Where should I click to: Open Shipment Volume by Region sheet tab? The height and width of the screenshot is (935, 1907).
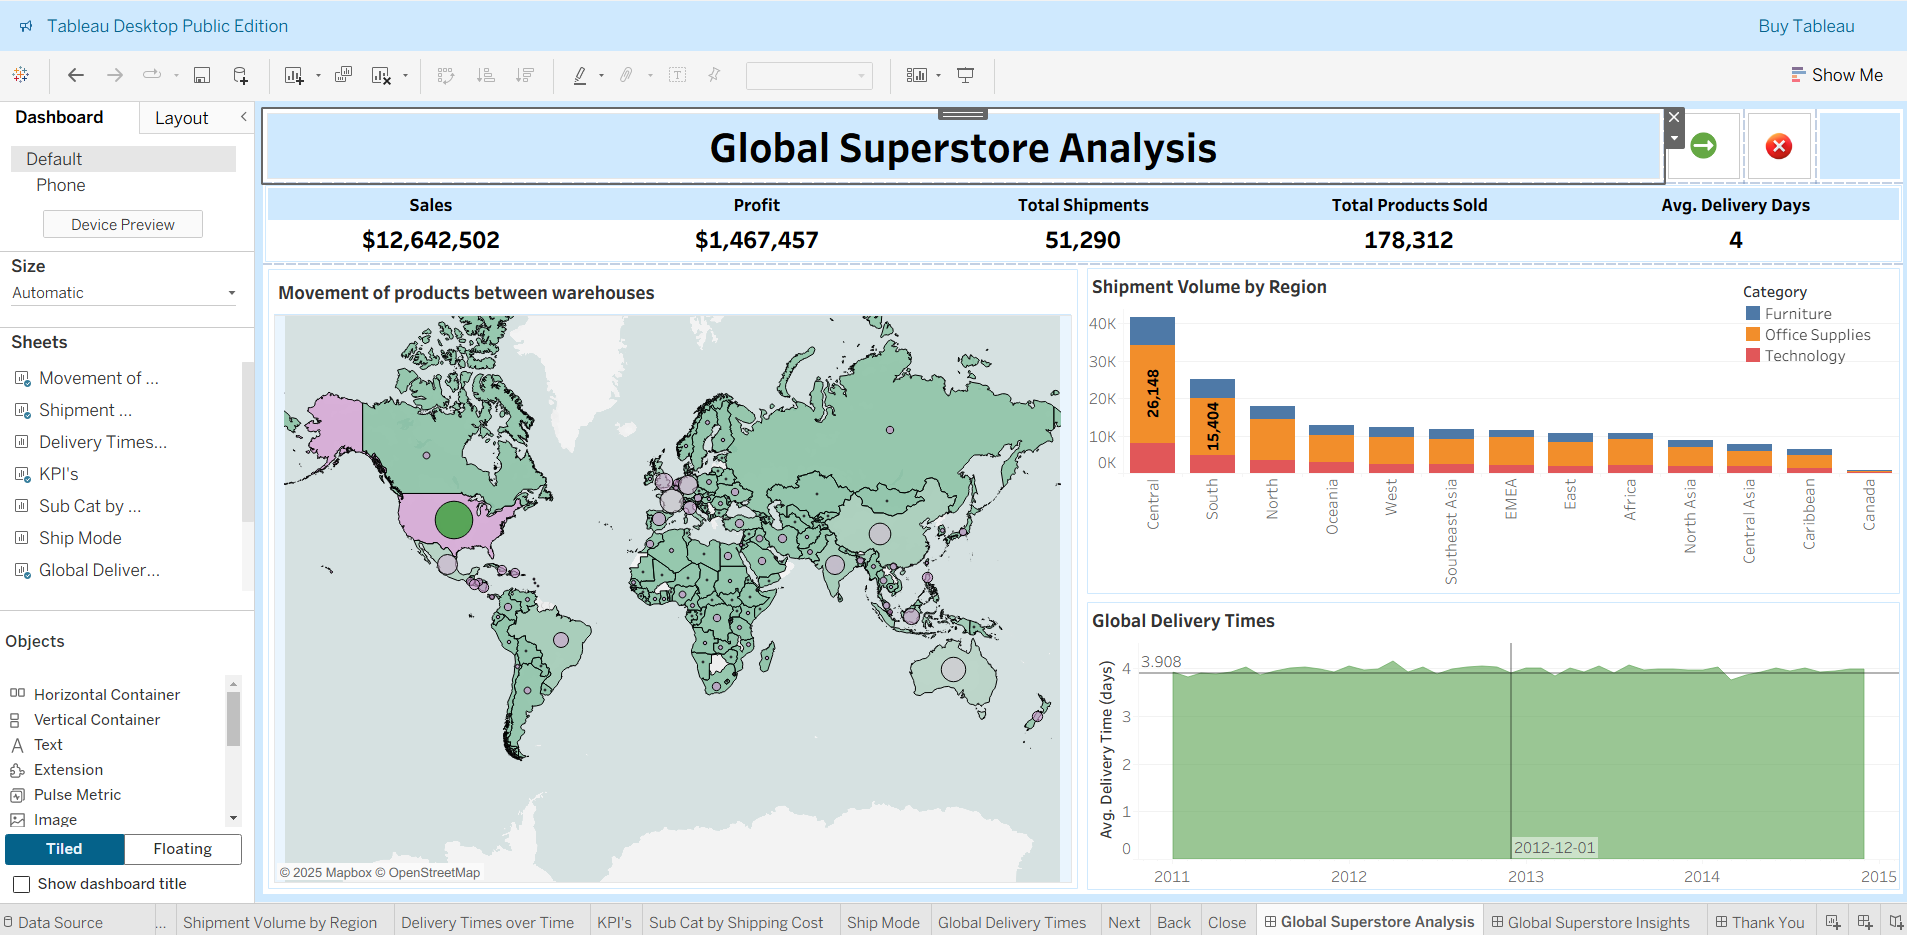pos(280,923)
